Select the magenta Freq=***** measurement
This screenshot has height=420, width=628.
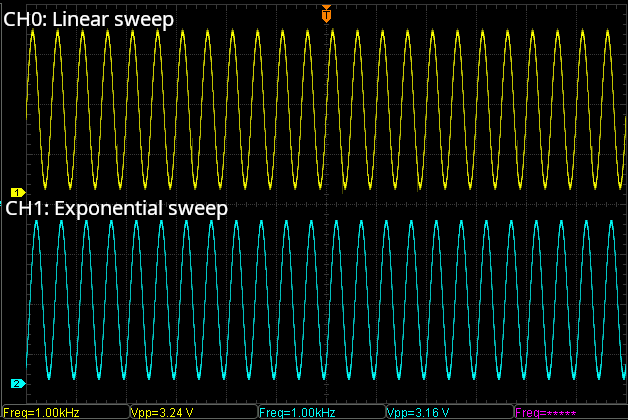point(545,413)
